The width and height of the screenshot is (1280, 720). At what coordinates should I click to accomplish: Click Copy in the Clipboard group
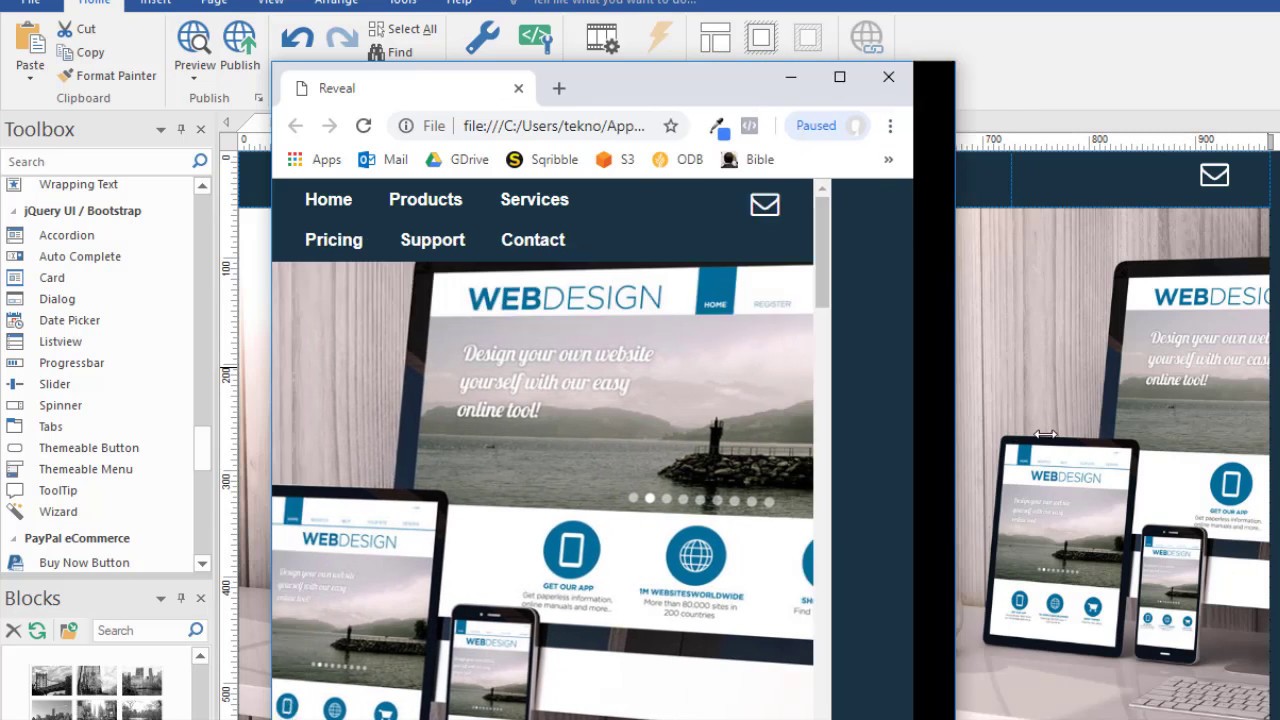coord(81,52)
